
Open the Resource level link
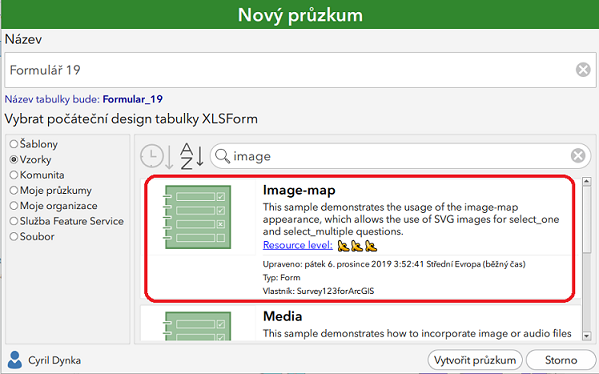tap(298, 245)
